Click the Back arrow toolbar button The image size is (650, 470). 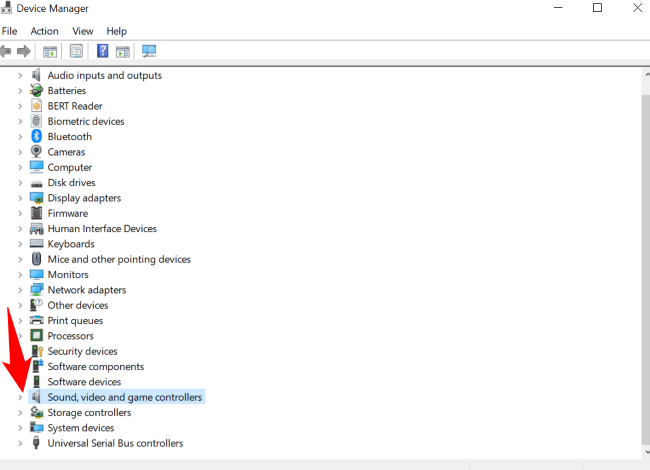pos(7,51)
